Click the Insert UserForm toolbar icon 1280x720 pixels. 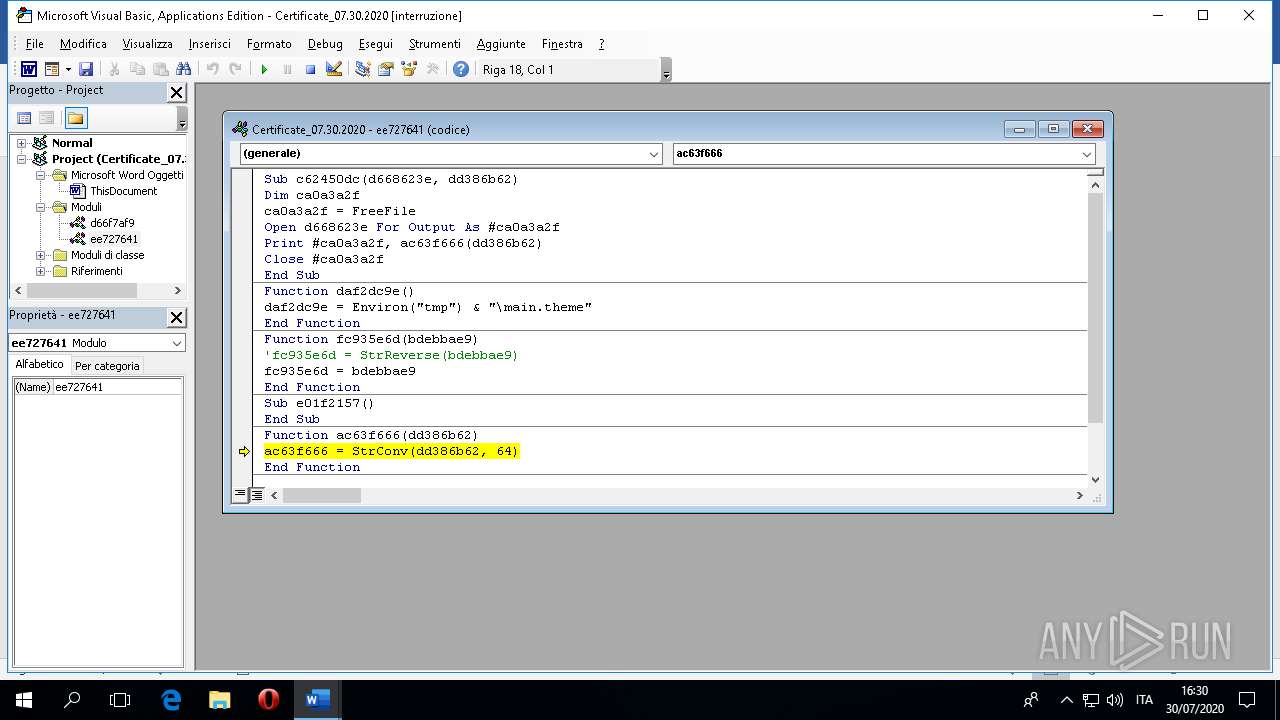(51, 69)
